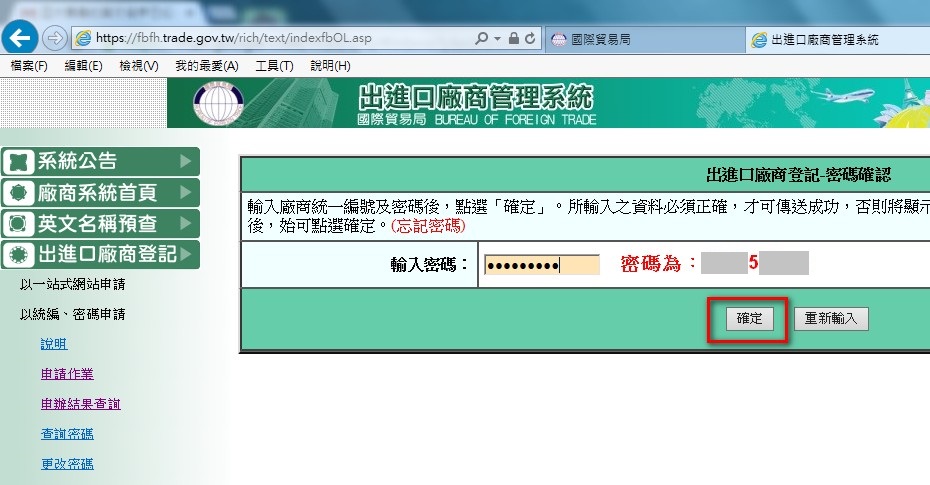Click the browser Forward arrow button

coord(55,39)
